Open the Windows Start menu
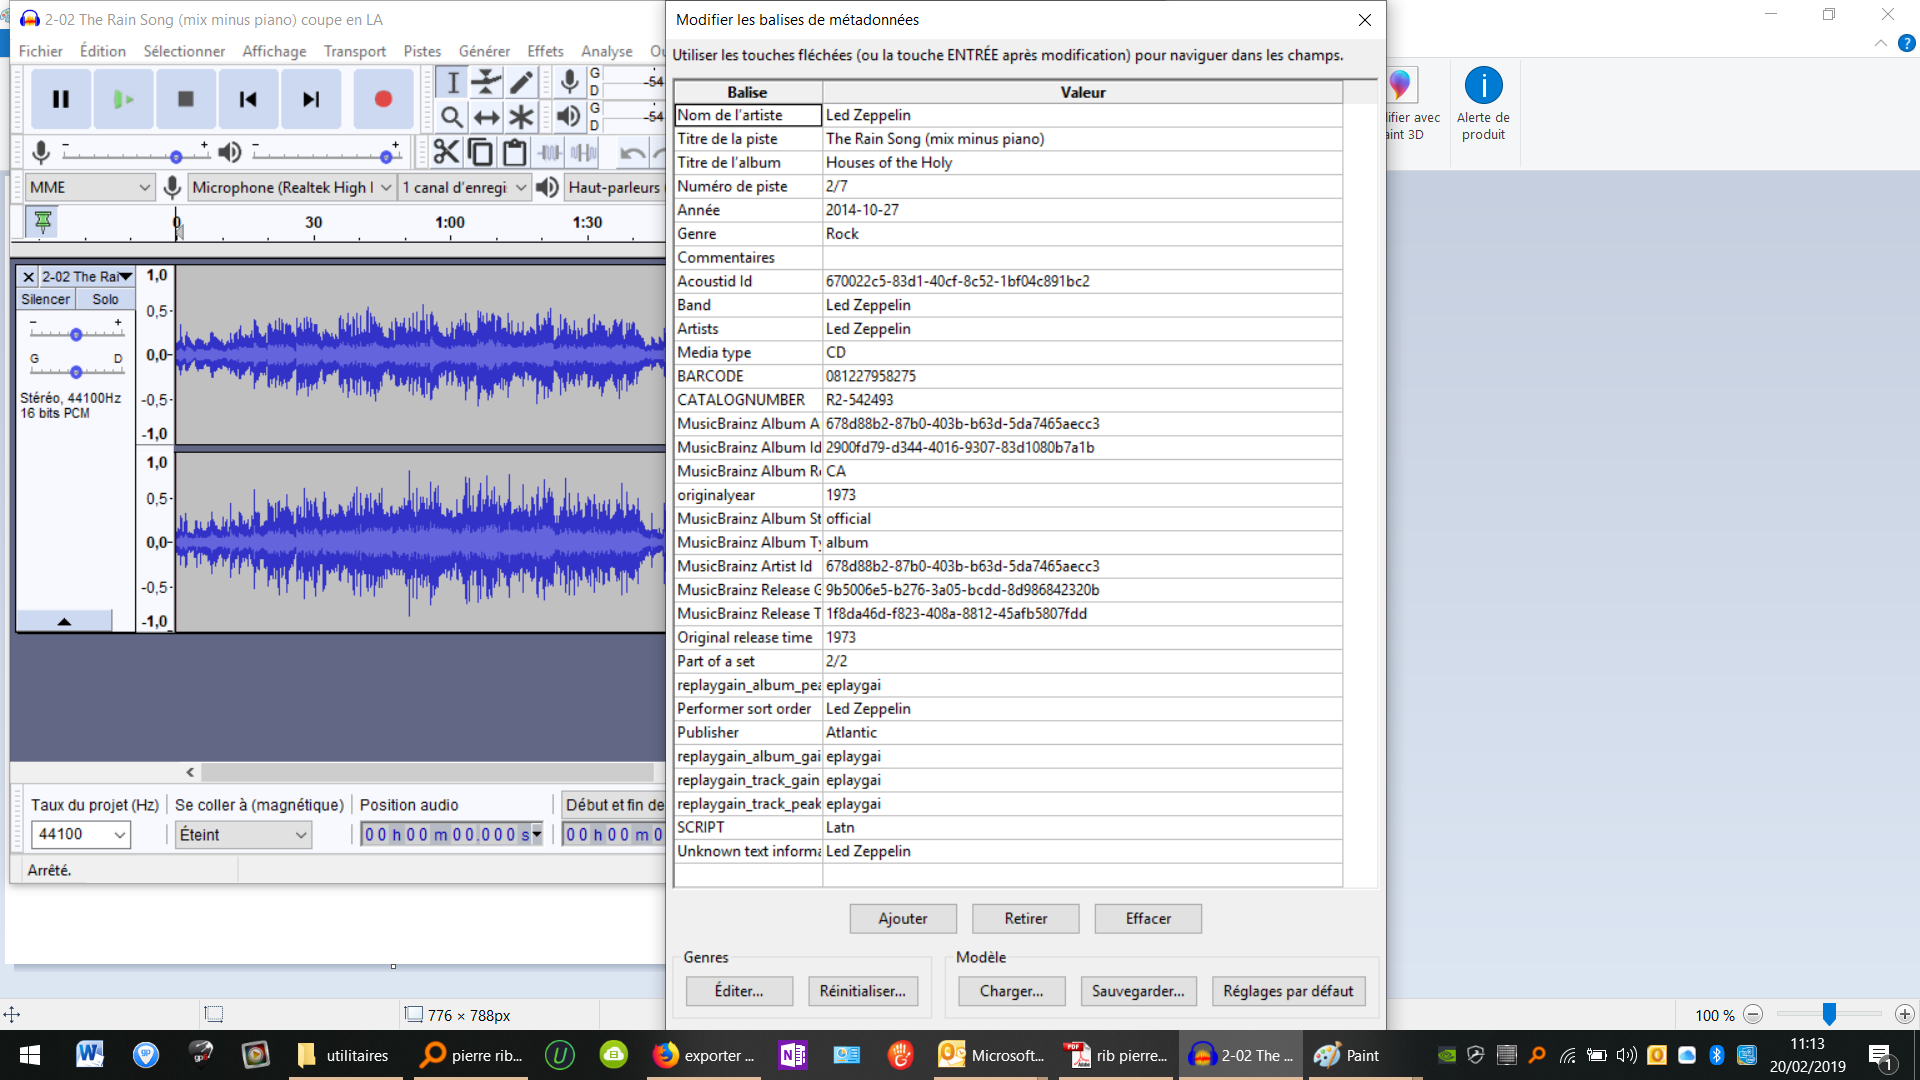The height and width of the screenshot is (1080, 1920). (x=30, y=1055)
